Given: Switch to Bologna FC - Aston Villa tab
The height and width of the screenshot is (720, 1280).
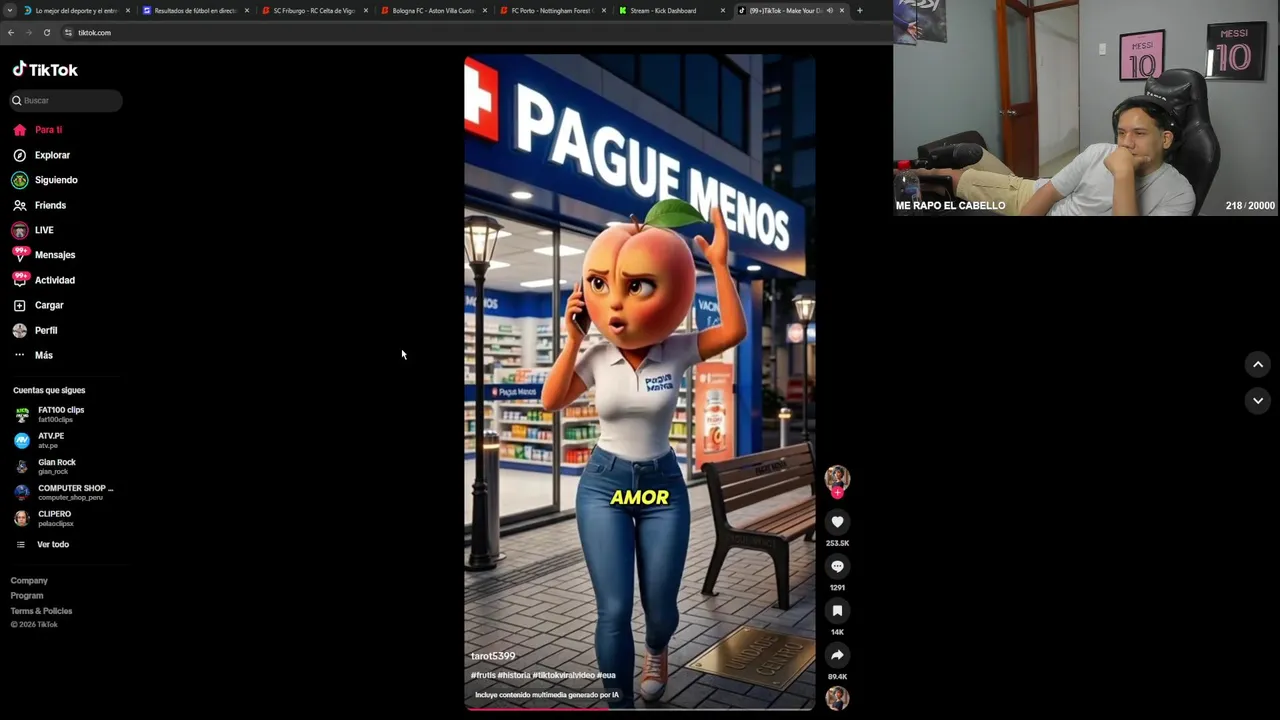Looking at the screenshot, I should point(433,10).
